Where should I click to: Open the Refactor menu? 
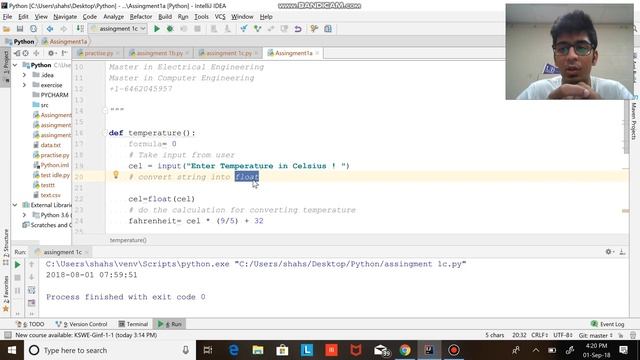[x=140, y=17]
